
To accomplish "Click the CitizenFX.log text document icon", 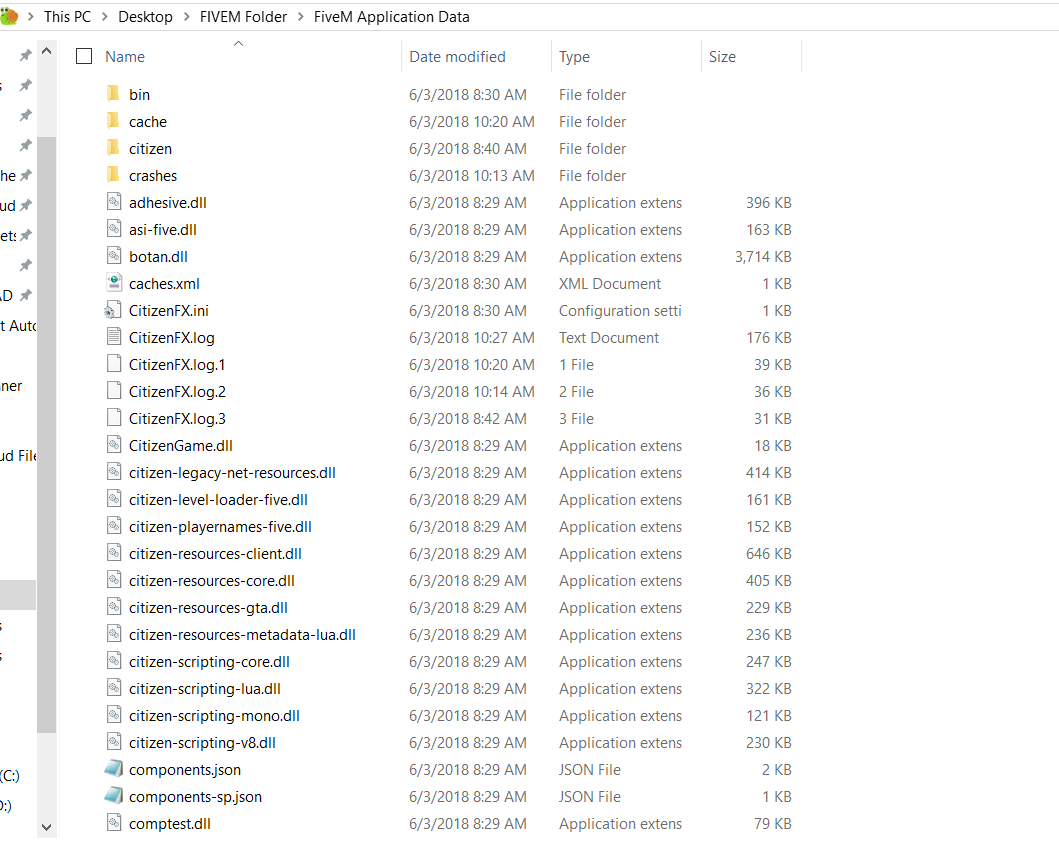I will [x=114, y=336].
